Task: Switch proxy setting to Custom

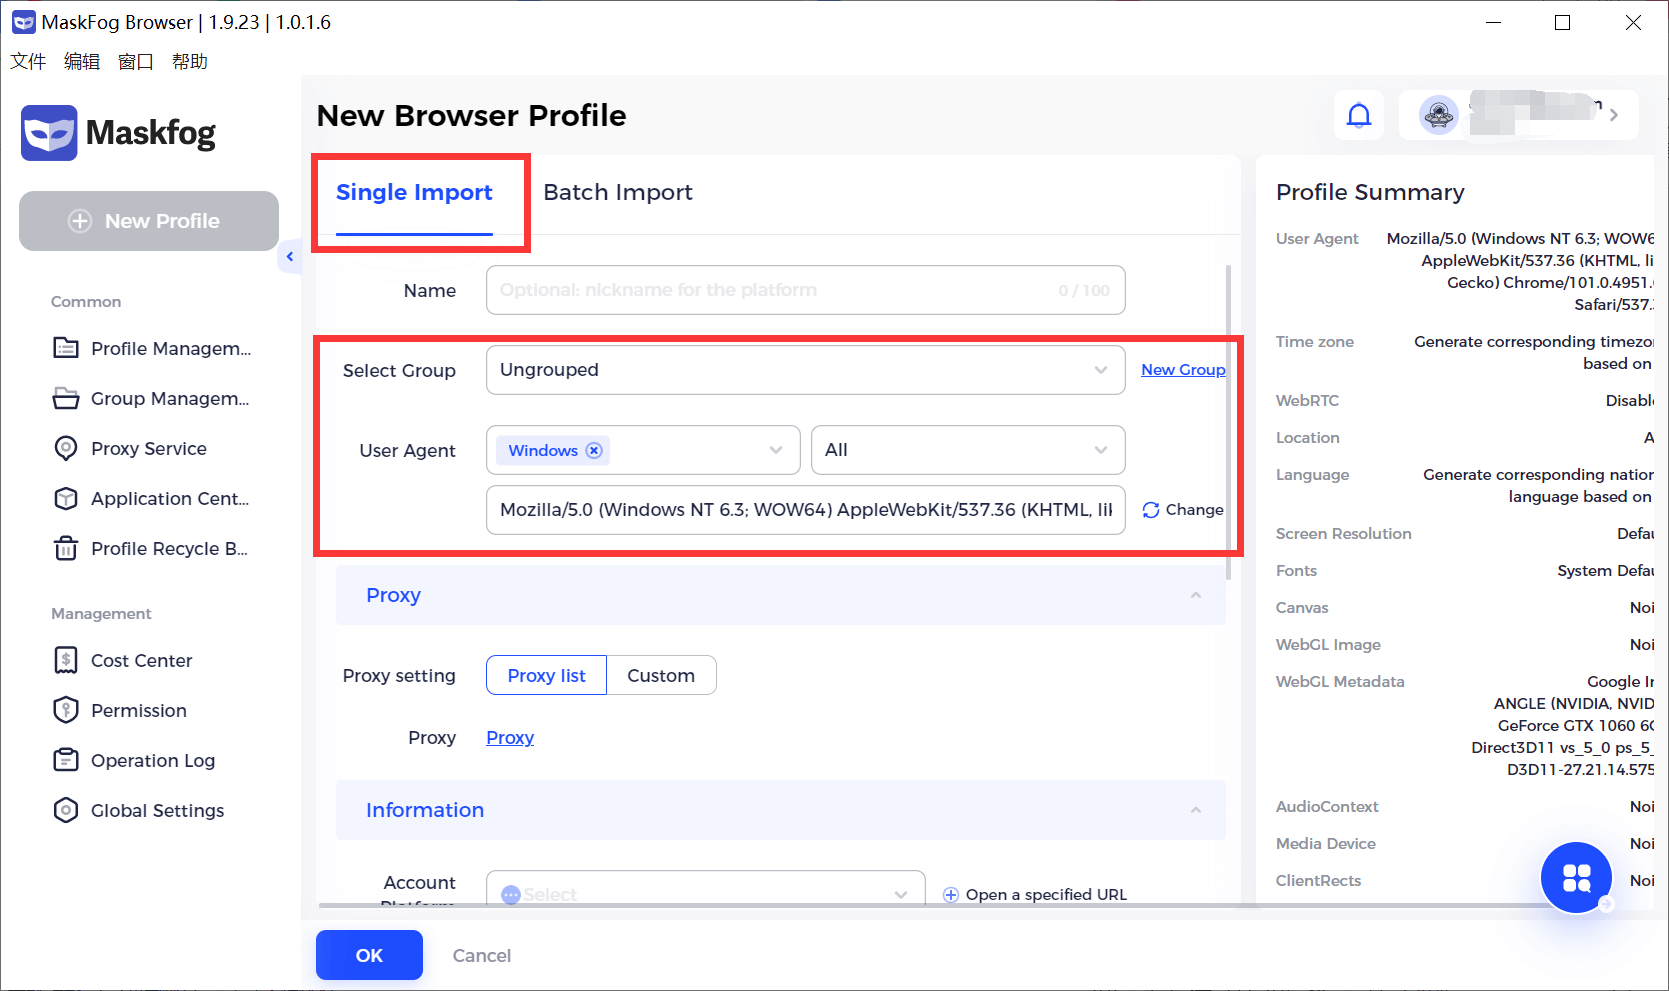Action: (x=661, y=675)
